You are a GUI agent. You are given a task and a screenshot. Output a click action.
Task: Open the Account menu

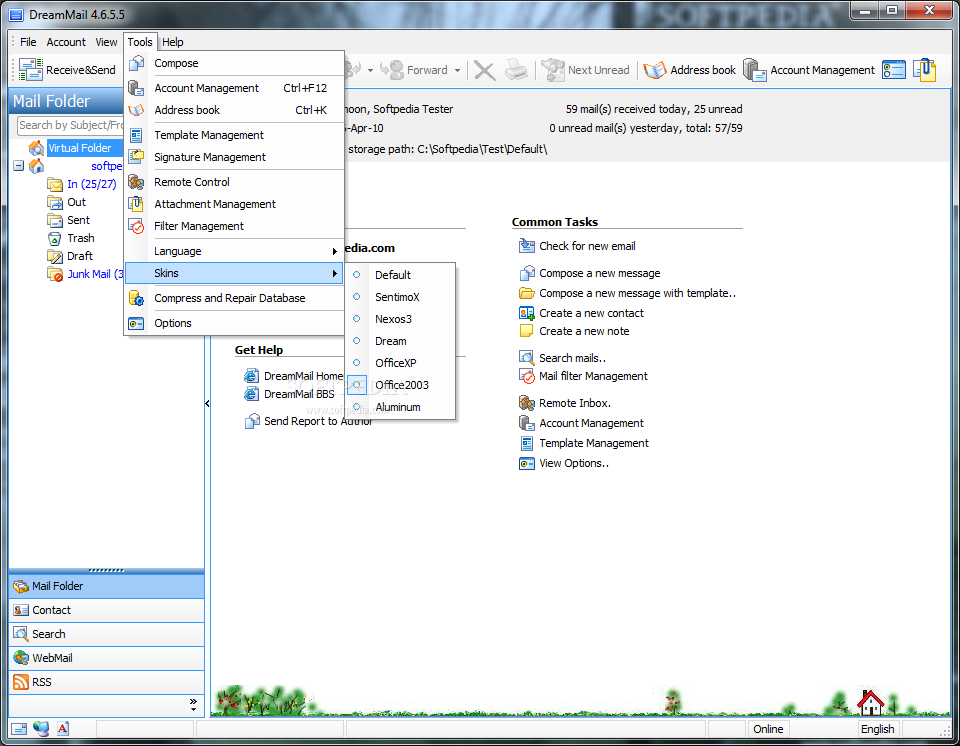tap(66, 42)
